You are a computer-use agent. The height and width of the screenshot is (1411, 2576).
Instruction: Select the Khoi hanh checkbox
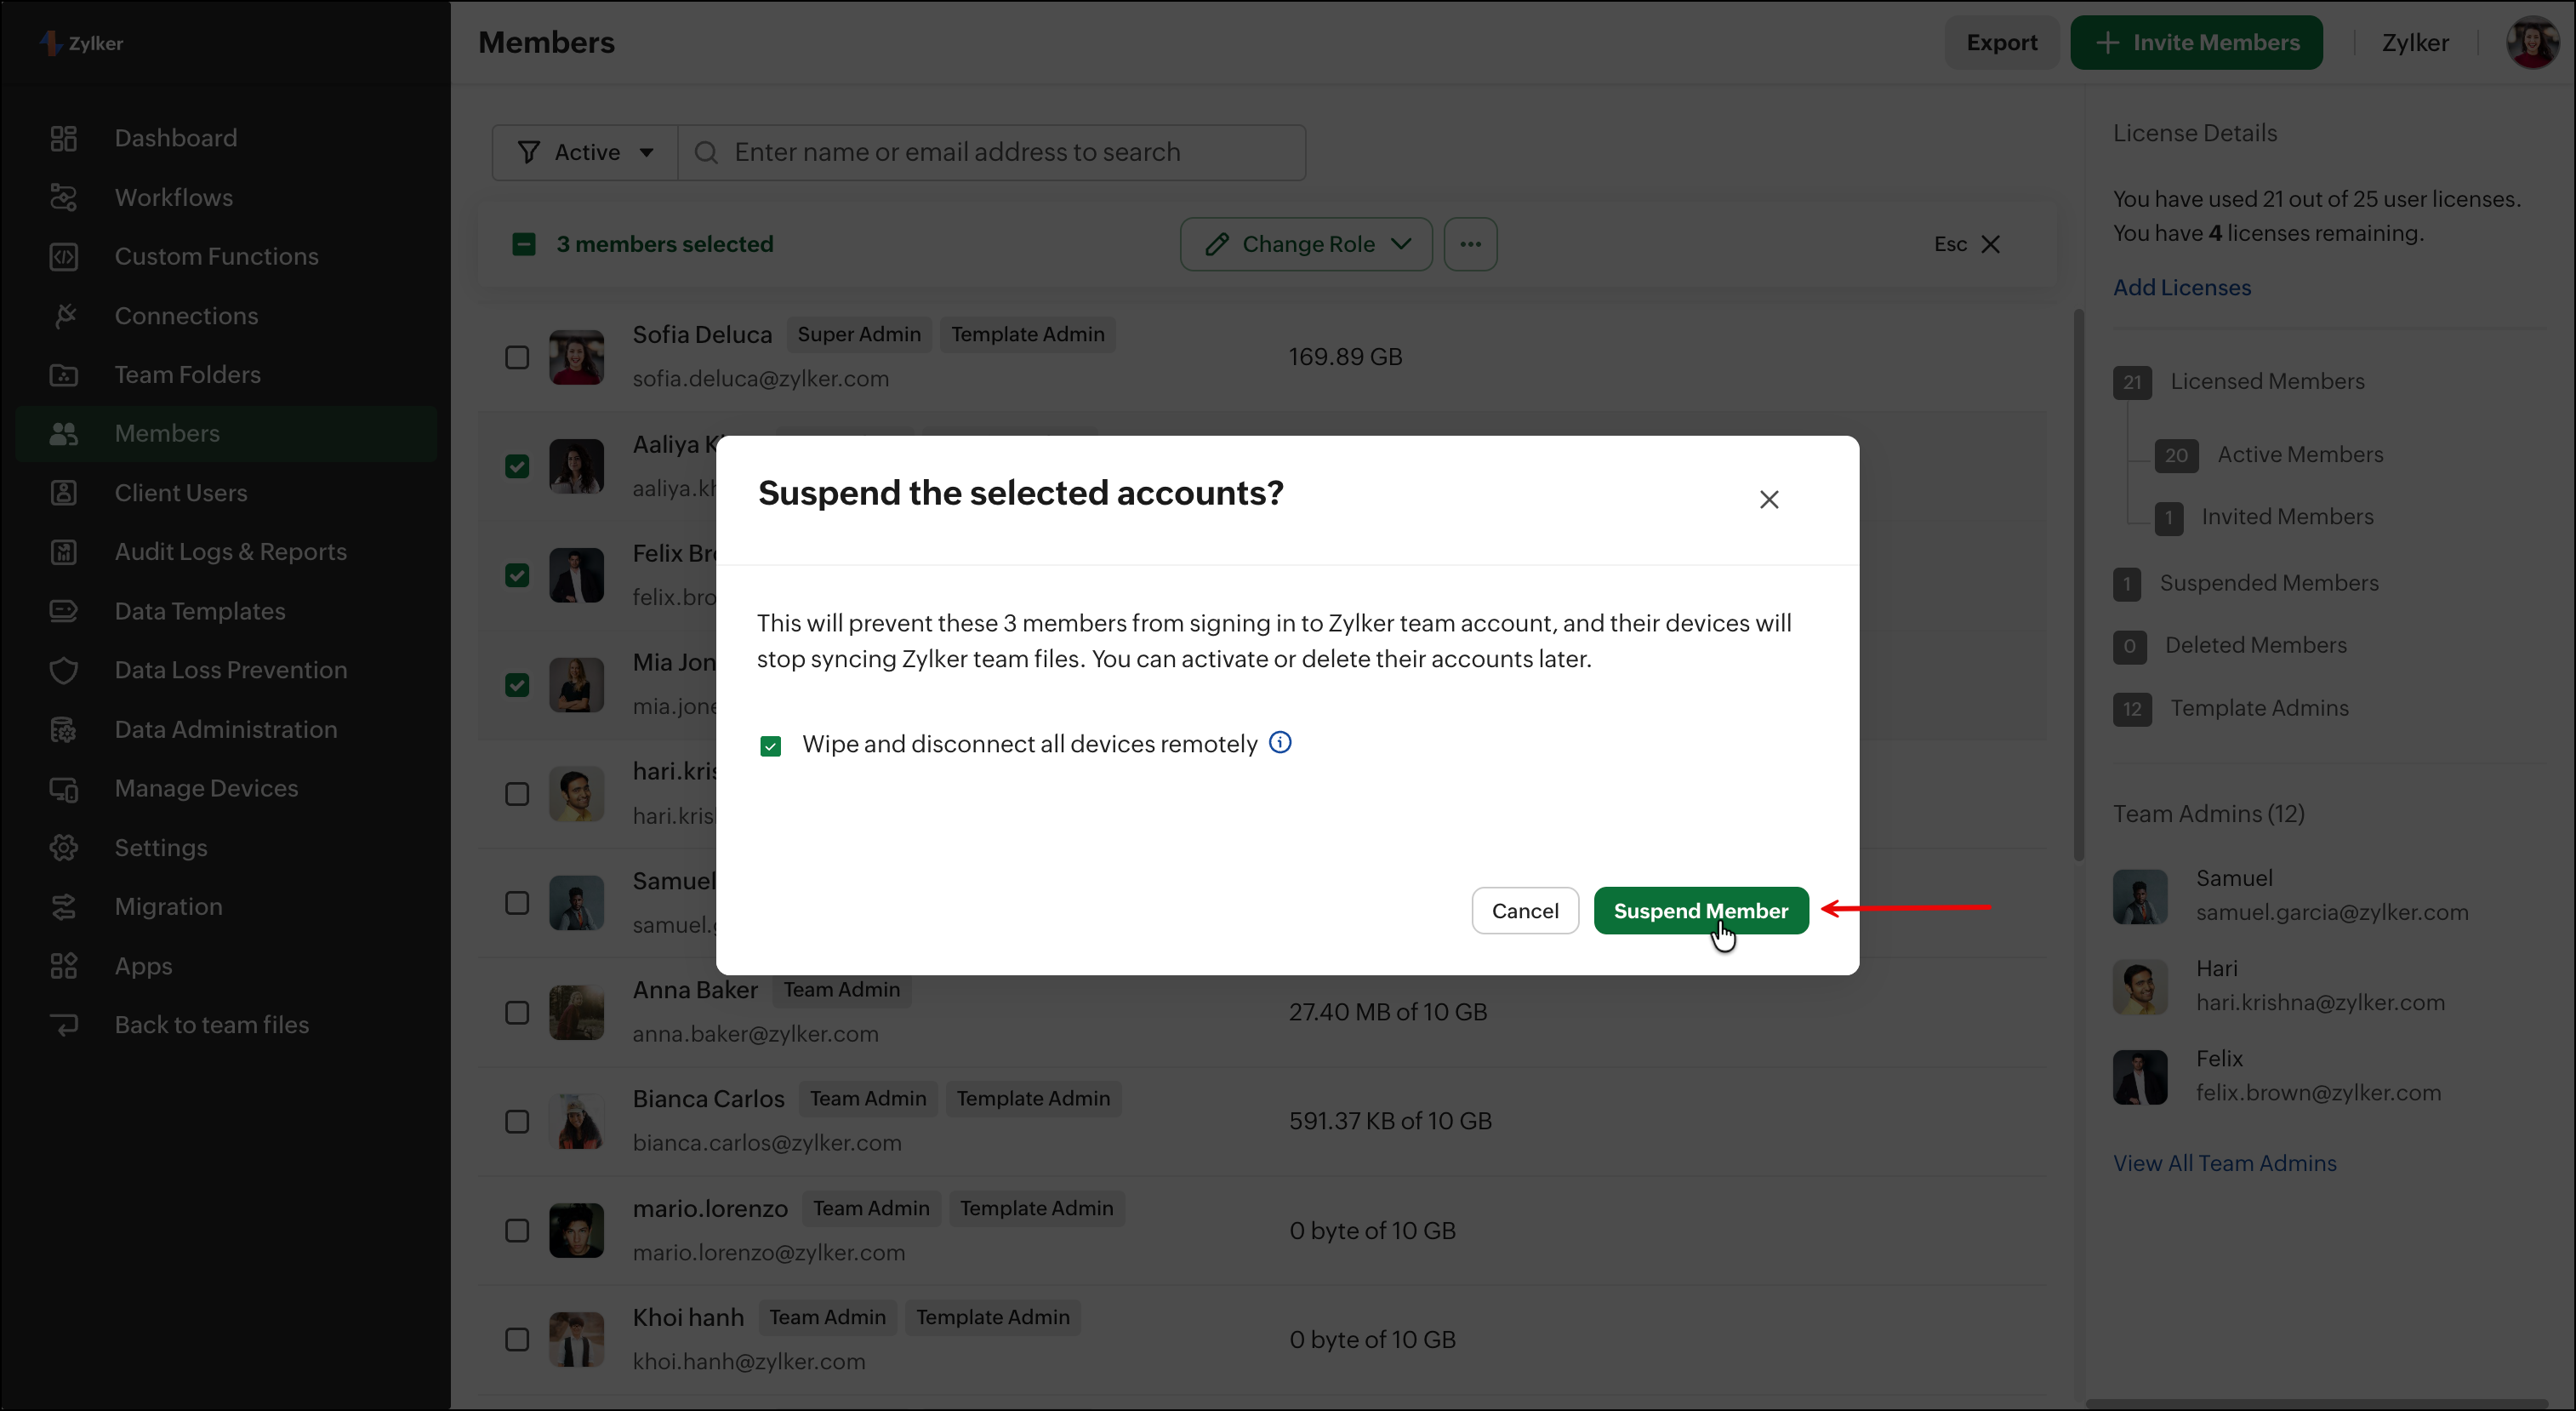(x=517, y=1340)
